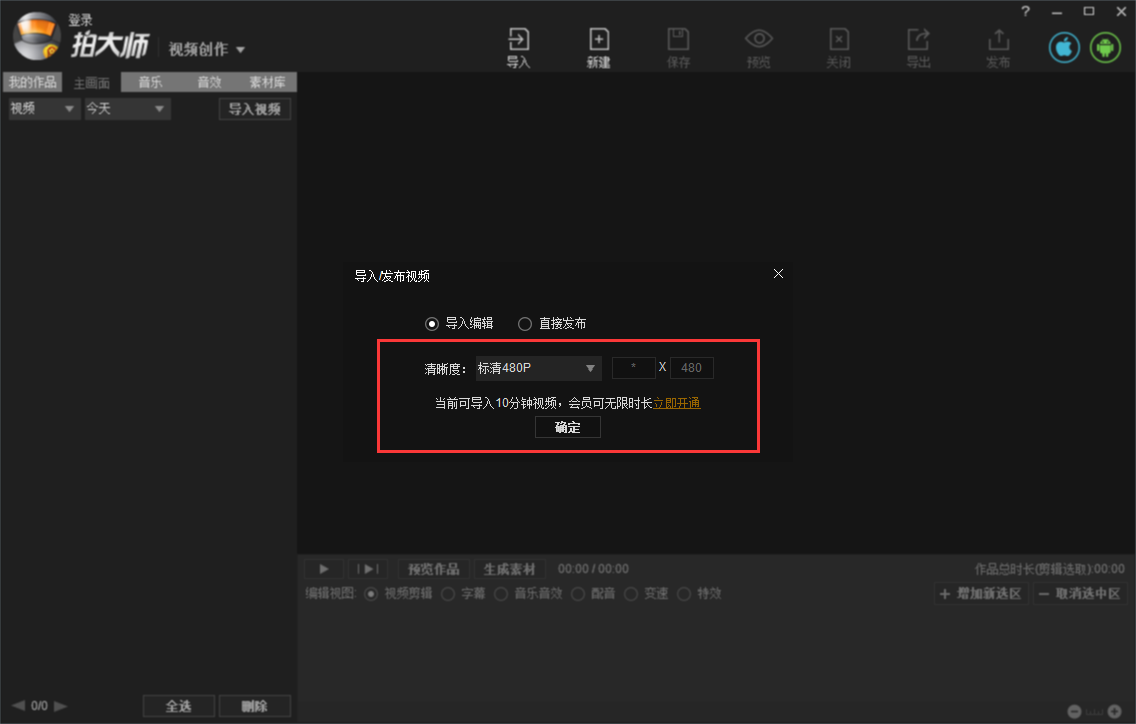Select the 导入编辑 radio option
Screen dimensions: 1136x724
point(432,323)
